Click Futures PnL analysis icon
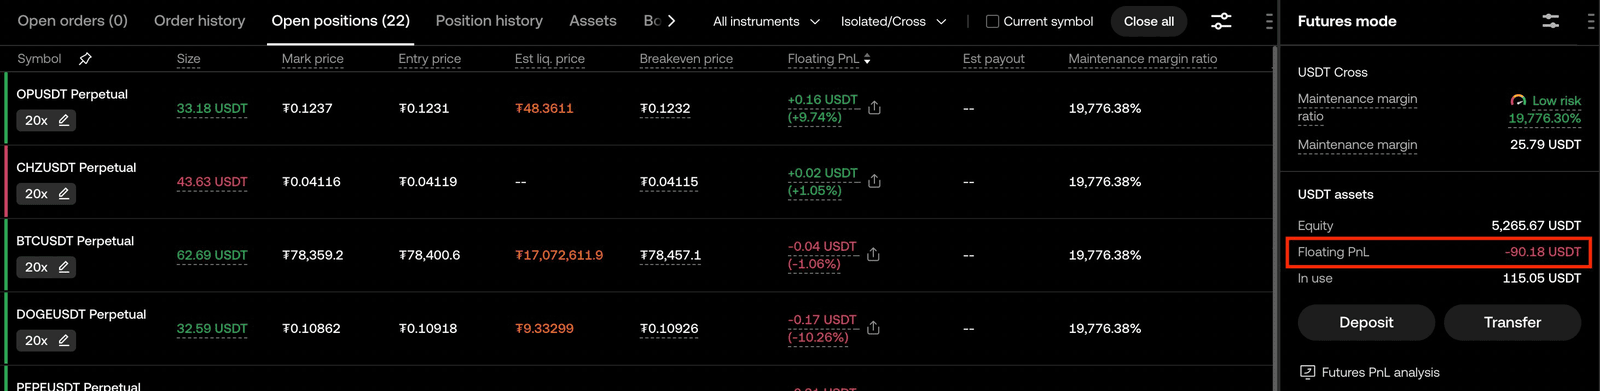The height and width of the screenshot is (391, 1600). [1307, 372]
